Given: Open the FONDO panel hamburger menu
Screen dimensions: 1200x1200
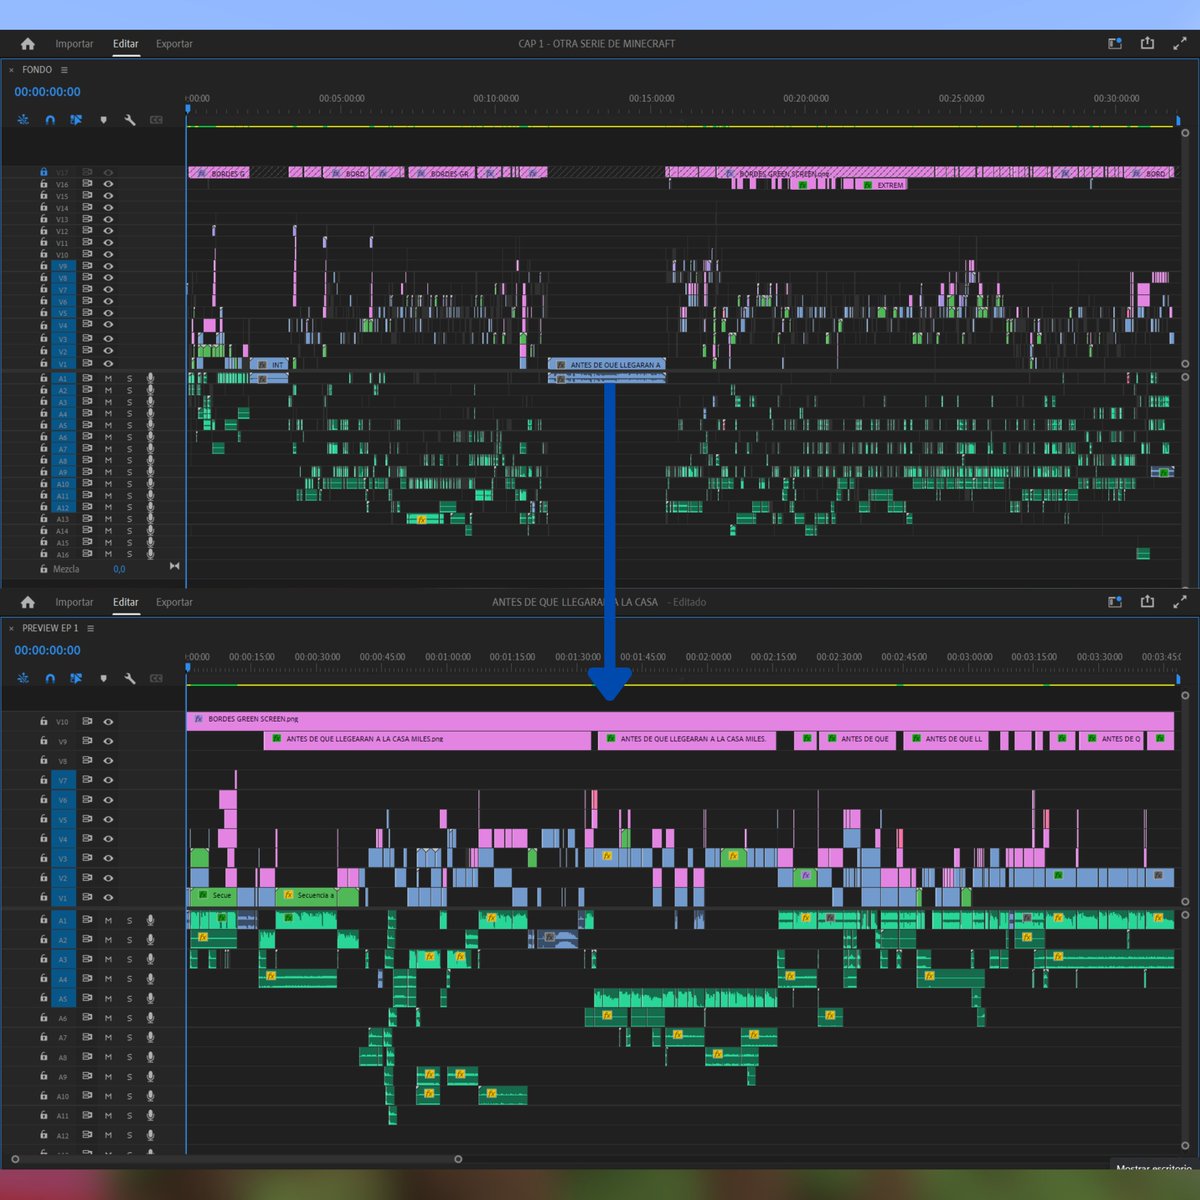Looking at the screenshot, I should click(64, 70).
